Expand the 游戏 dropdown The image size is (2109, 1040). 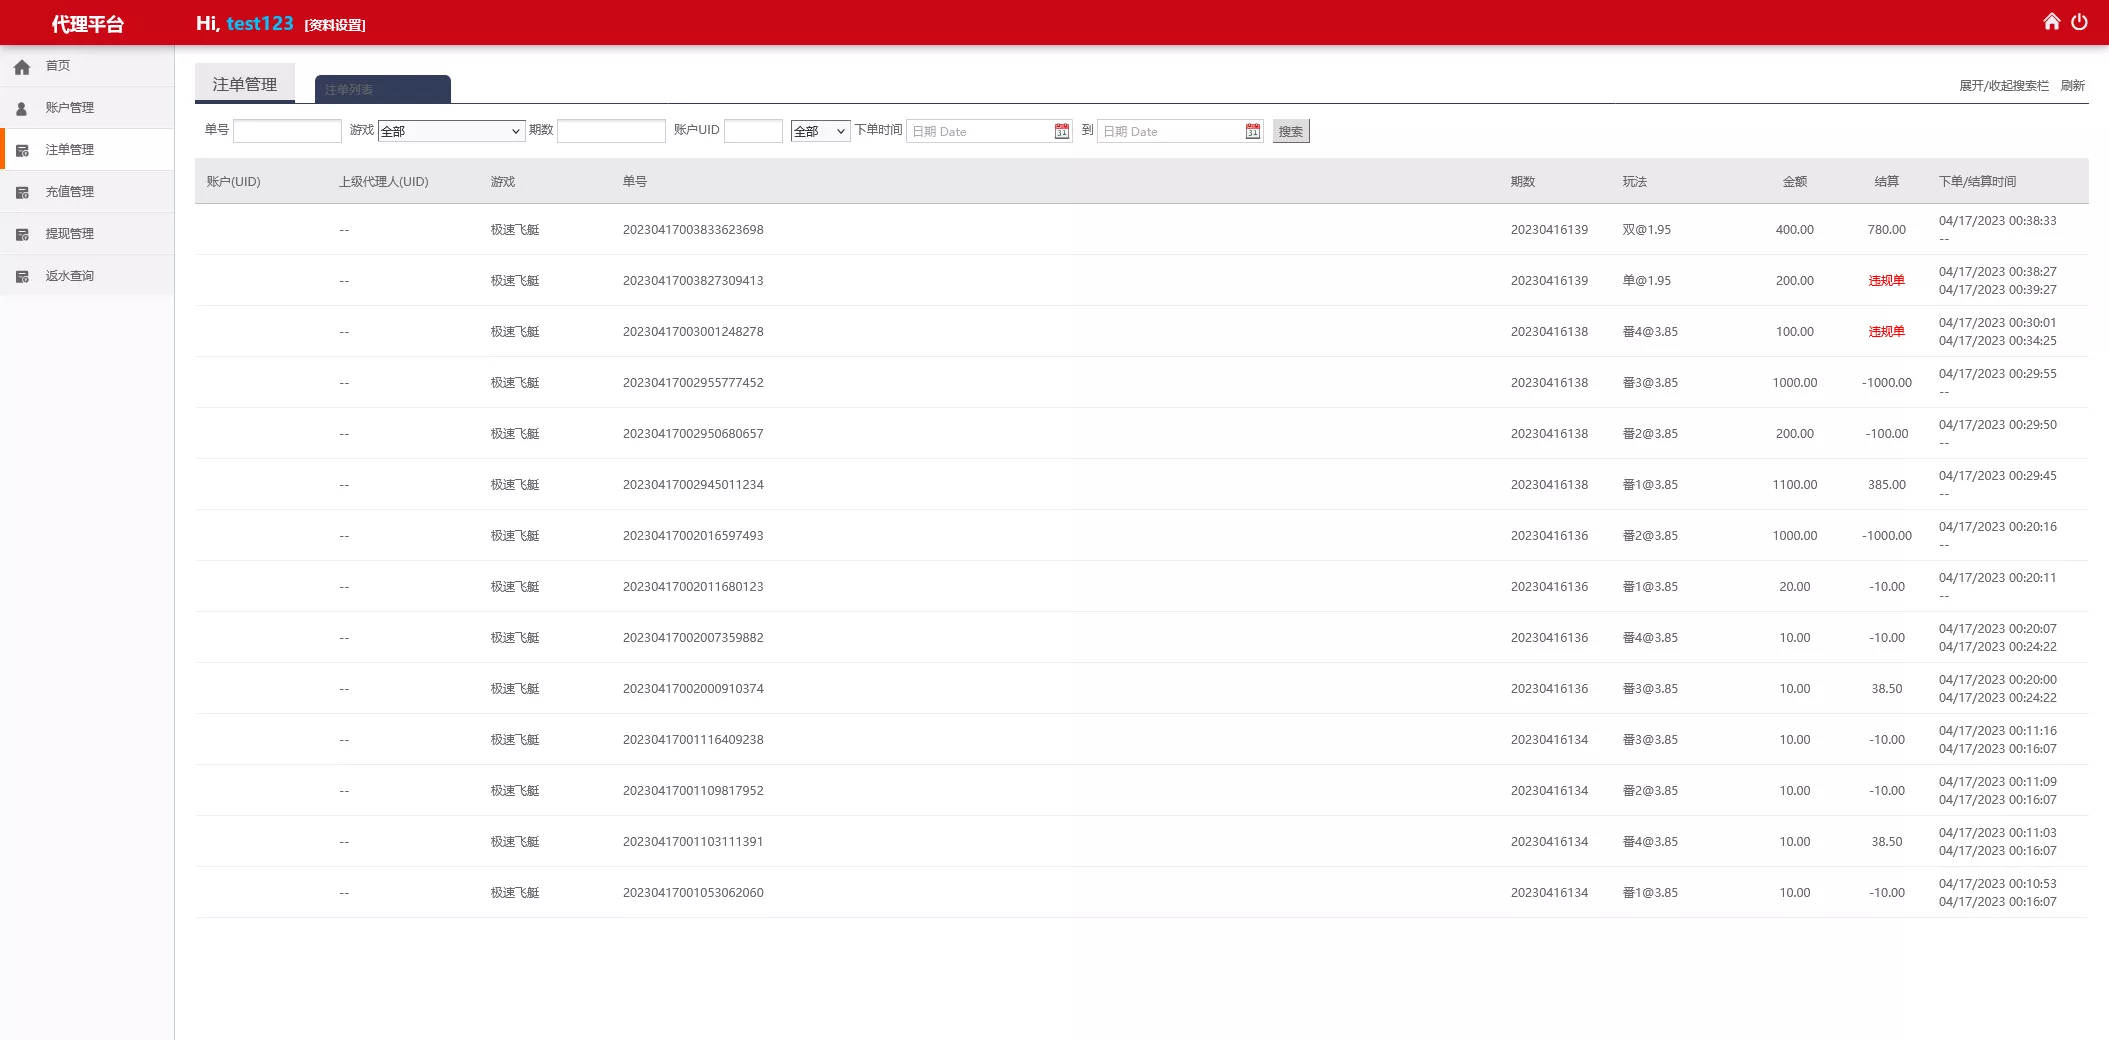pos(451,131)
